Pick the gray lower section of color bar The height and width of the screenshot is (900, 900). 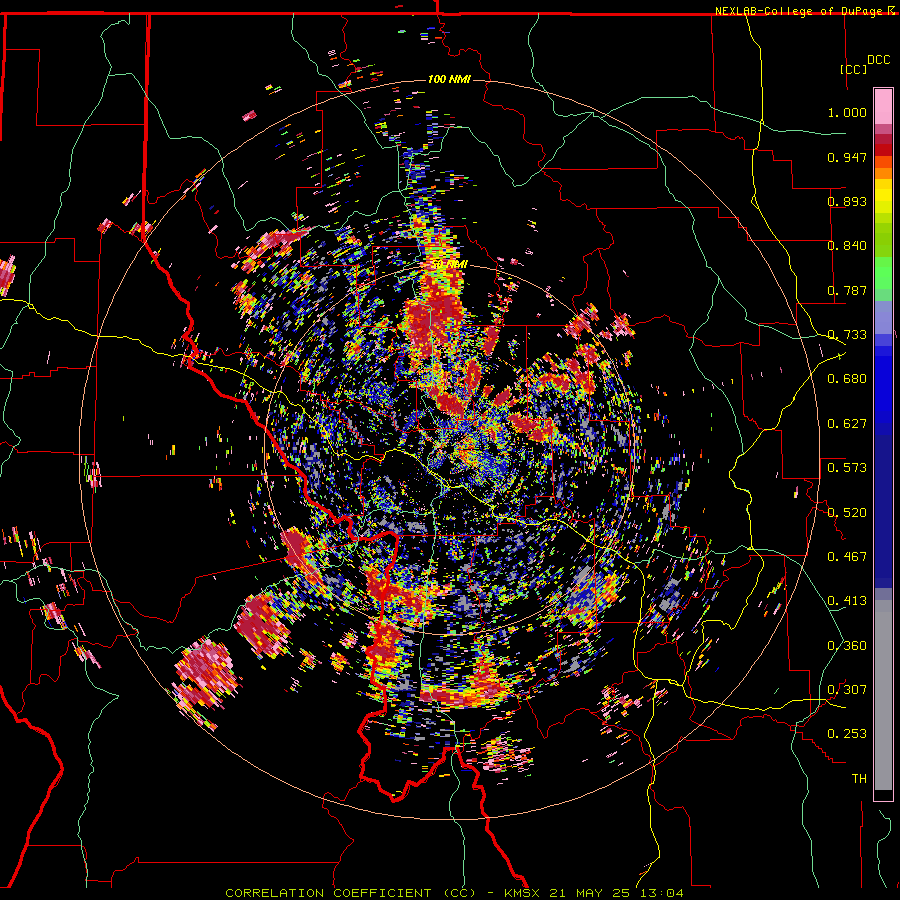click(883, 695)
